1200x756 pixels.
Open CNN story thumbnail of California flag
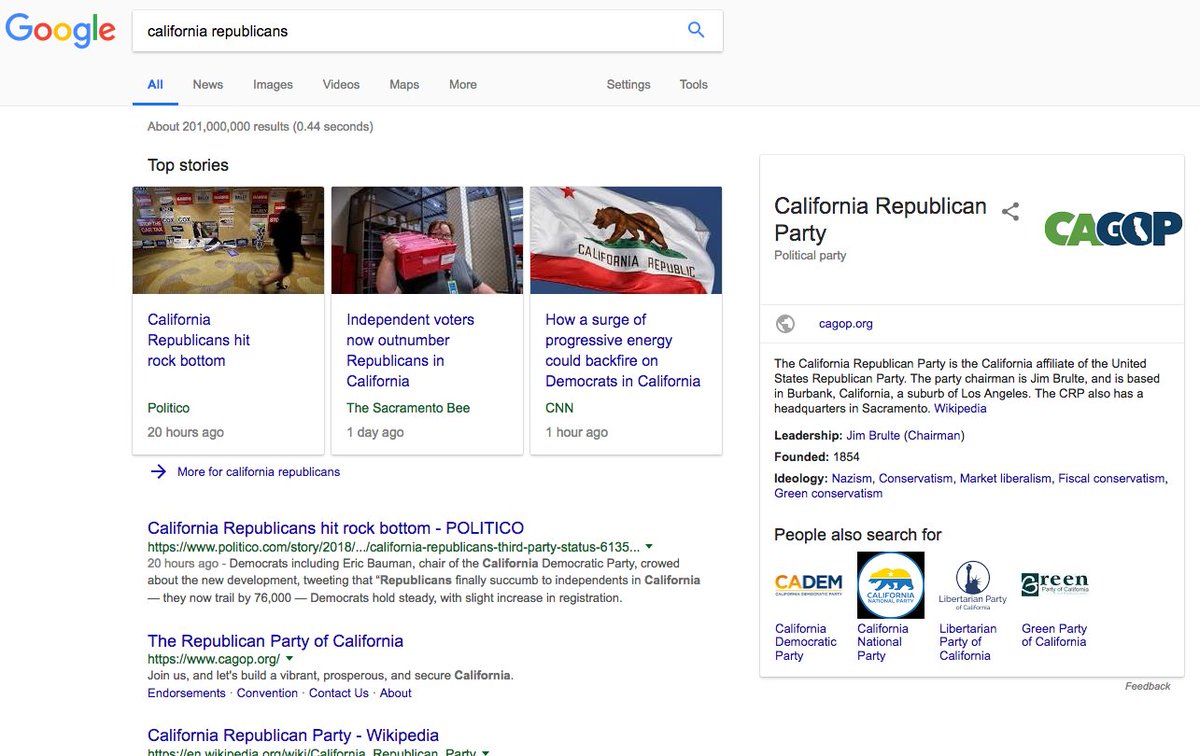pyautogui.click(x=626, y=240)
